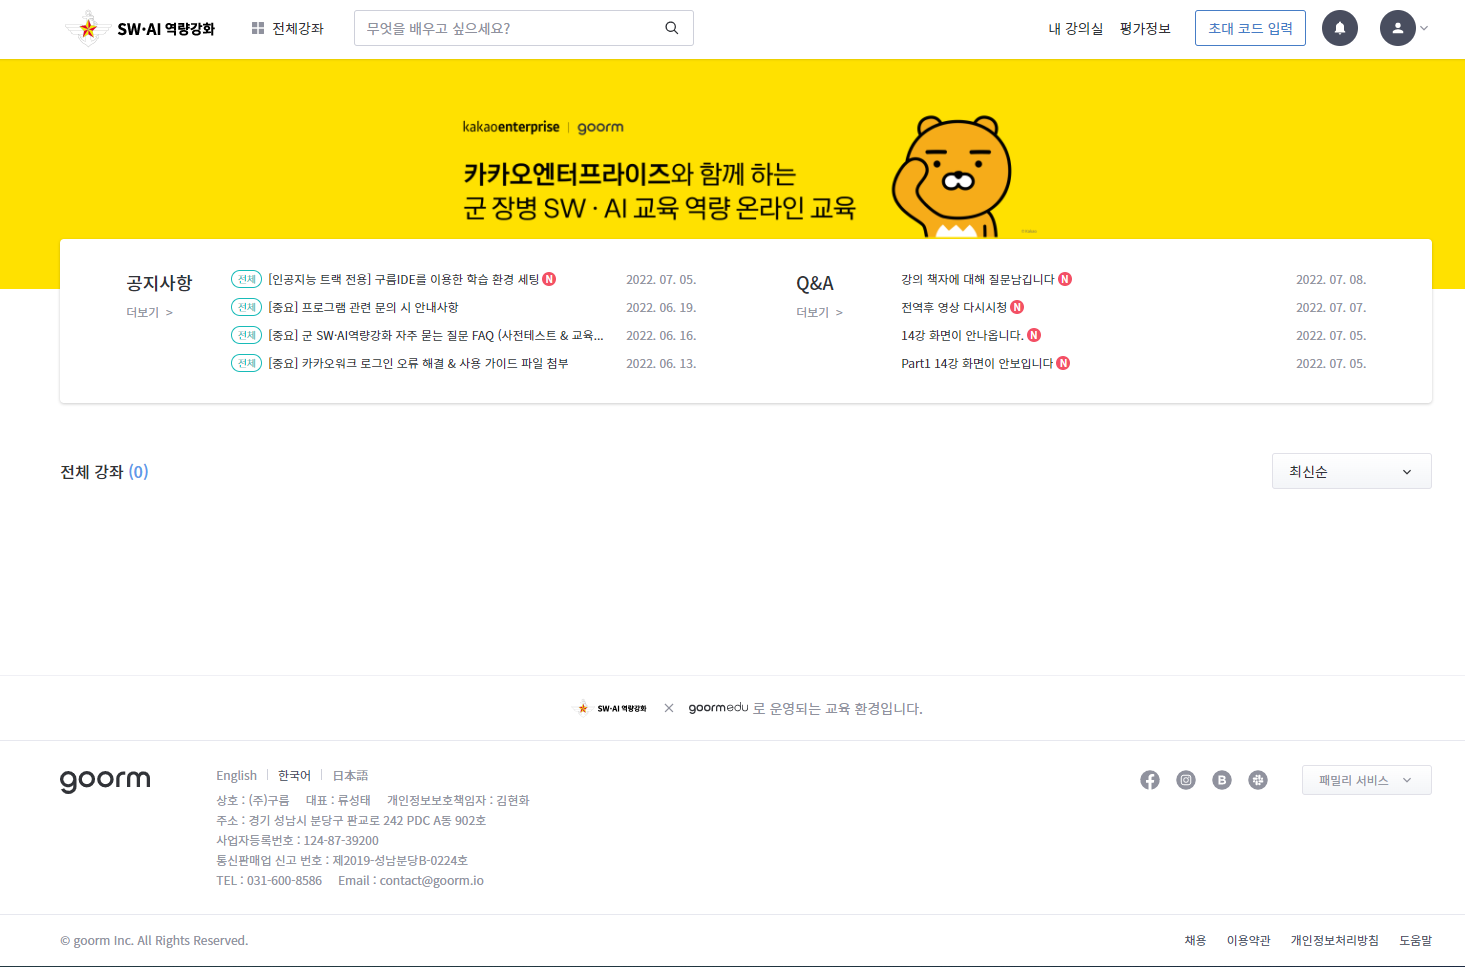Screen dimensions: 1465x967
Task: Open 도움말 footer link
Action: click(x=1415, y=940)
